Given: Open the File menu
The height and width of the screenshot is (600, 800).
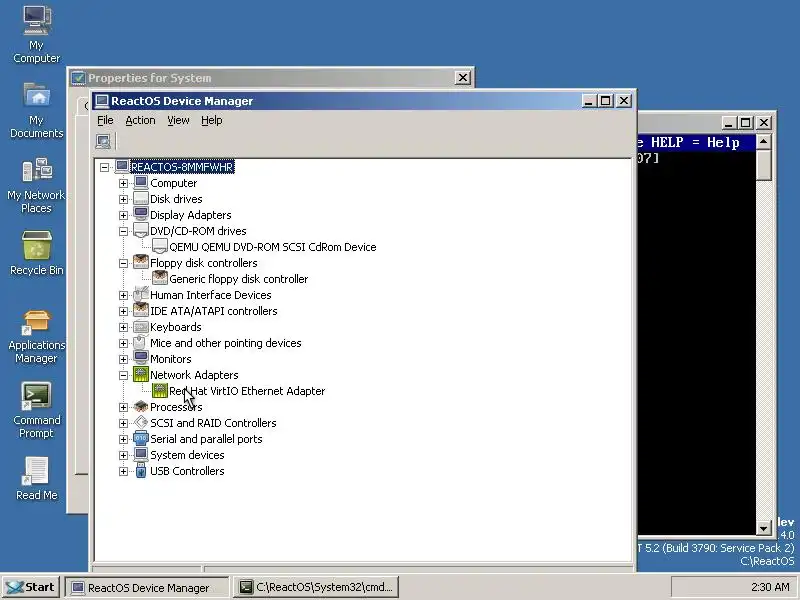Looking at the screenshot, I should [105, 120].
